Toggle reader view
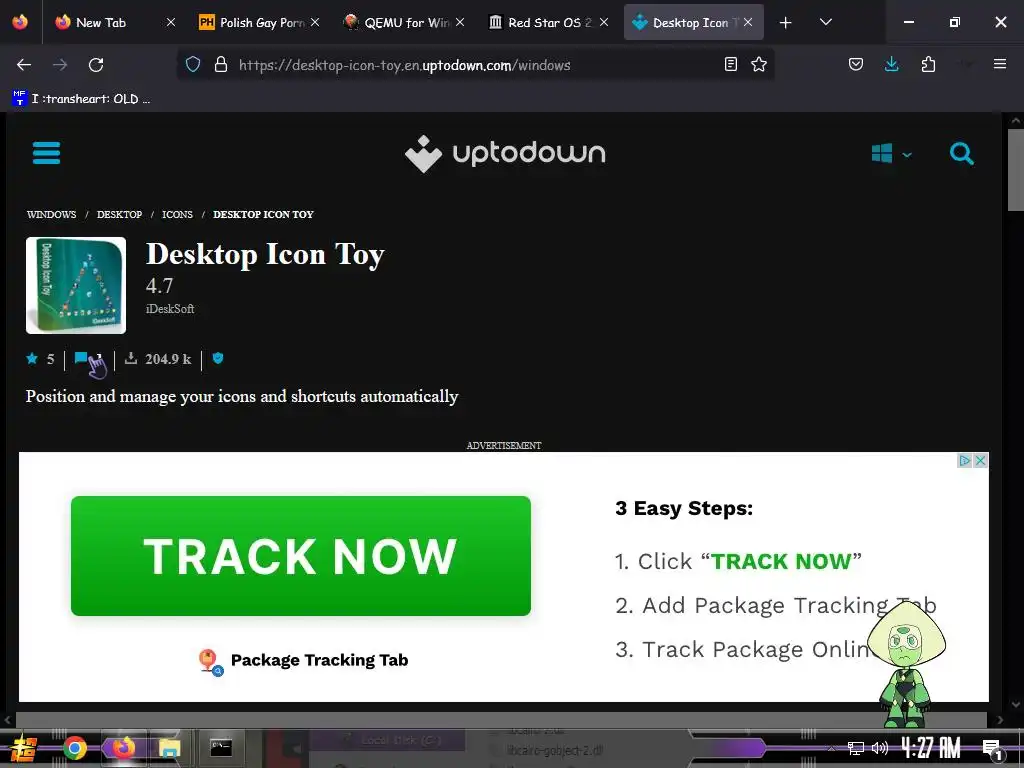Image resolution: width=1024 pixels, height=768 pixels. [x=731, y=64]
